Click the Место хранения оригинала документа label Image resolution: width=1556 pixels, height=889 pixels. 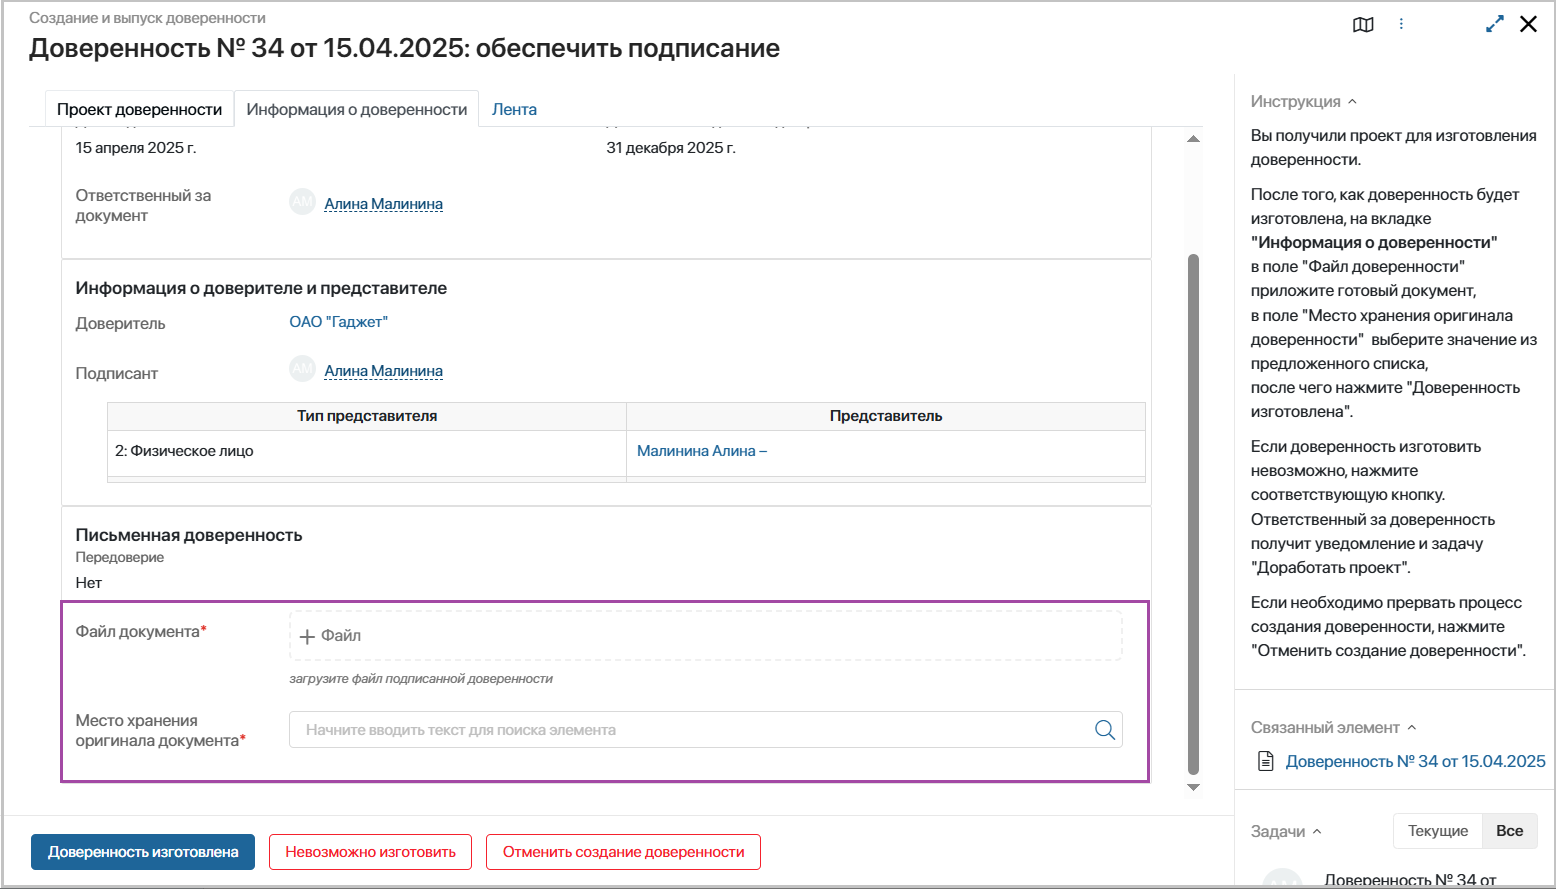pos(160,731)
